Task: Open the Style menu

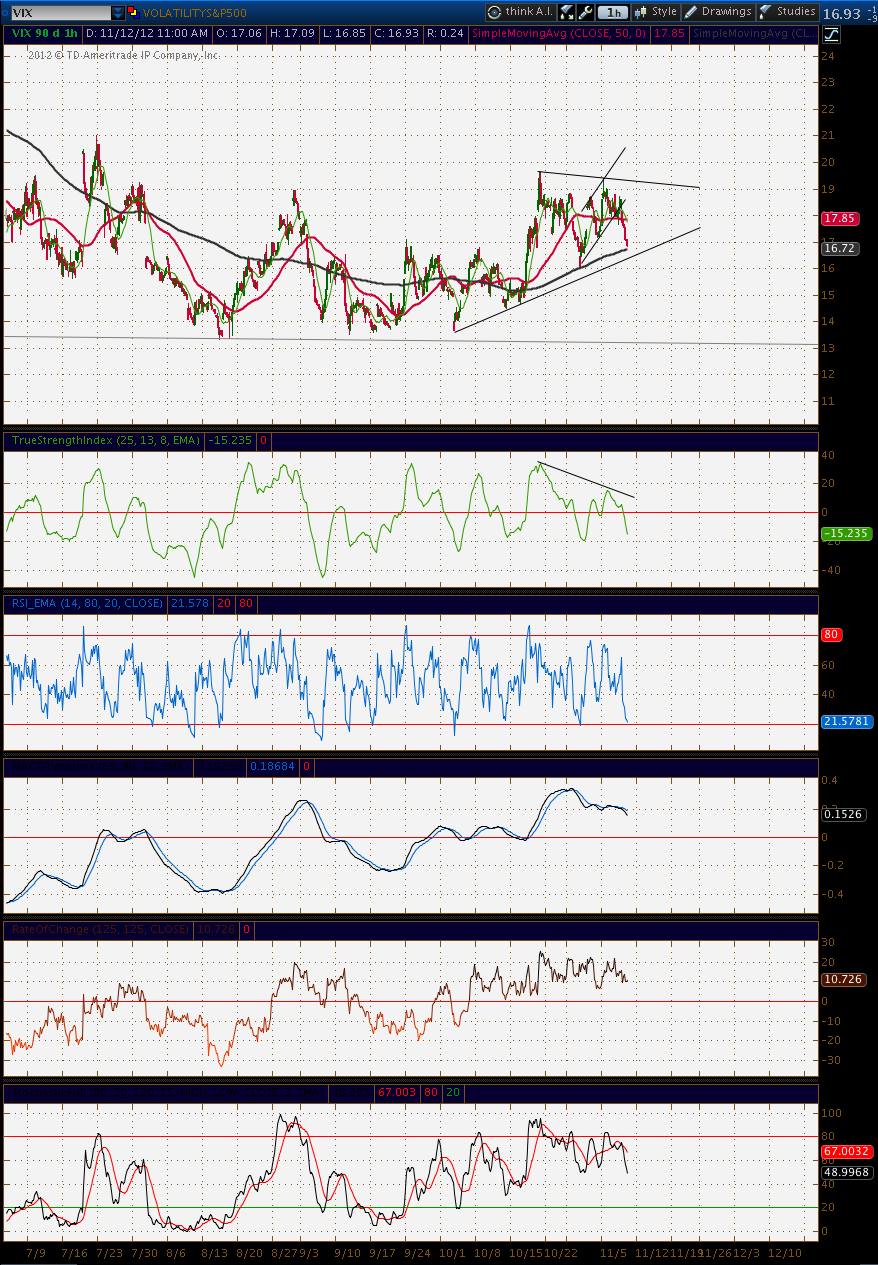Action: (656, 12)
